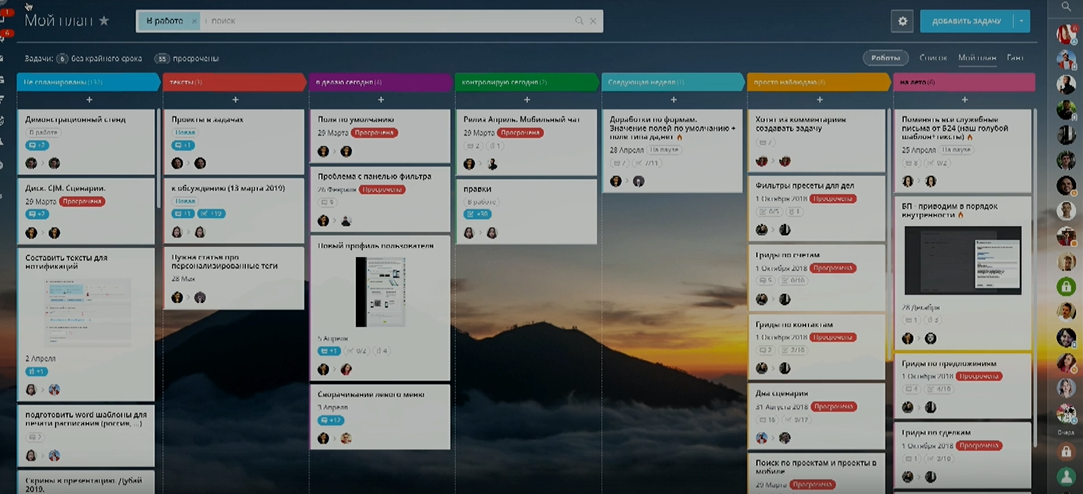Click the green person icon at sidebar bottom
Image resolution: width=1083 pixels, height=494 pixels.
coord(1066,477)
